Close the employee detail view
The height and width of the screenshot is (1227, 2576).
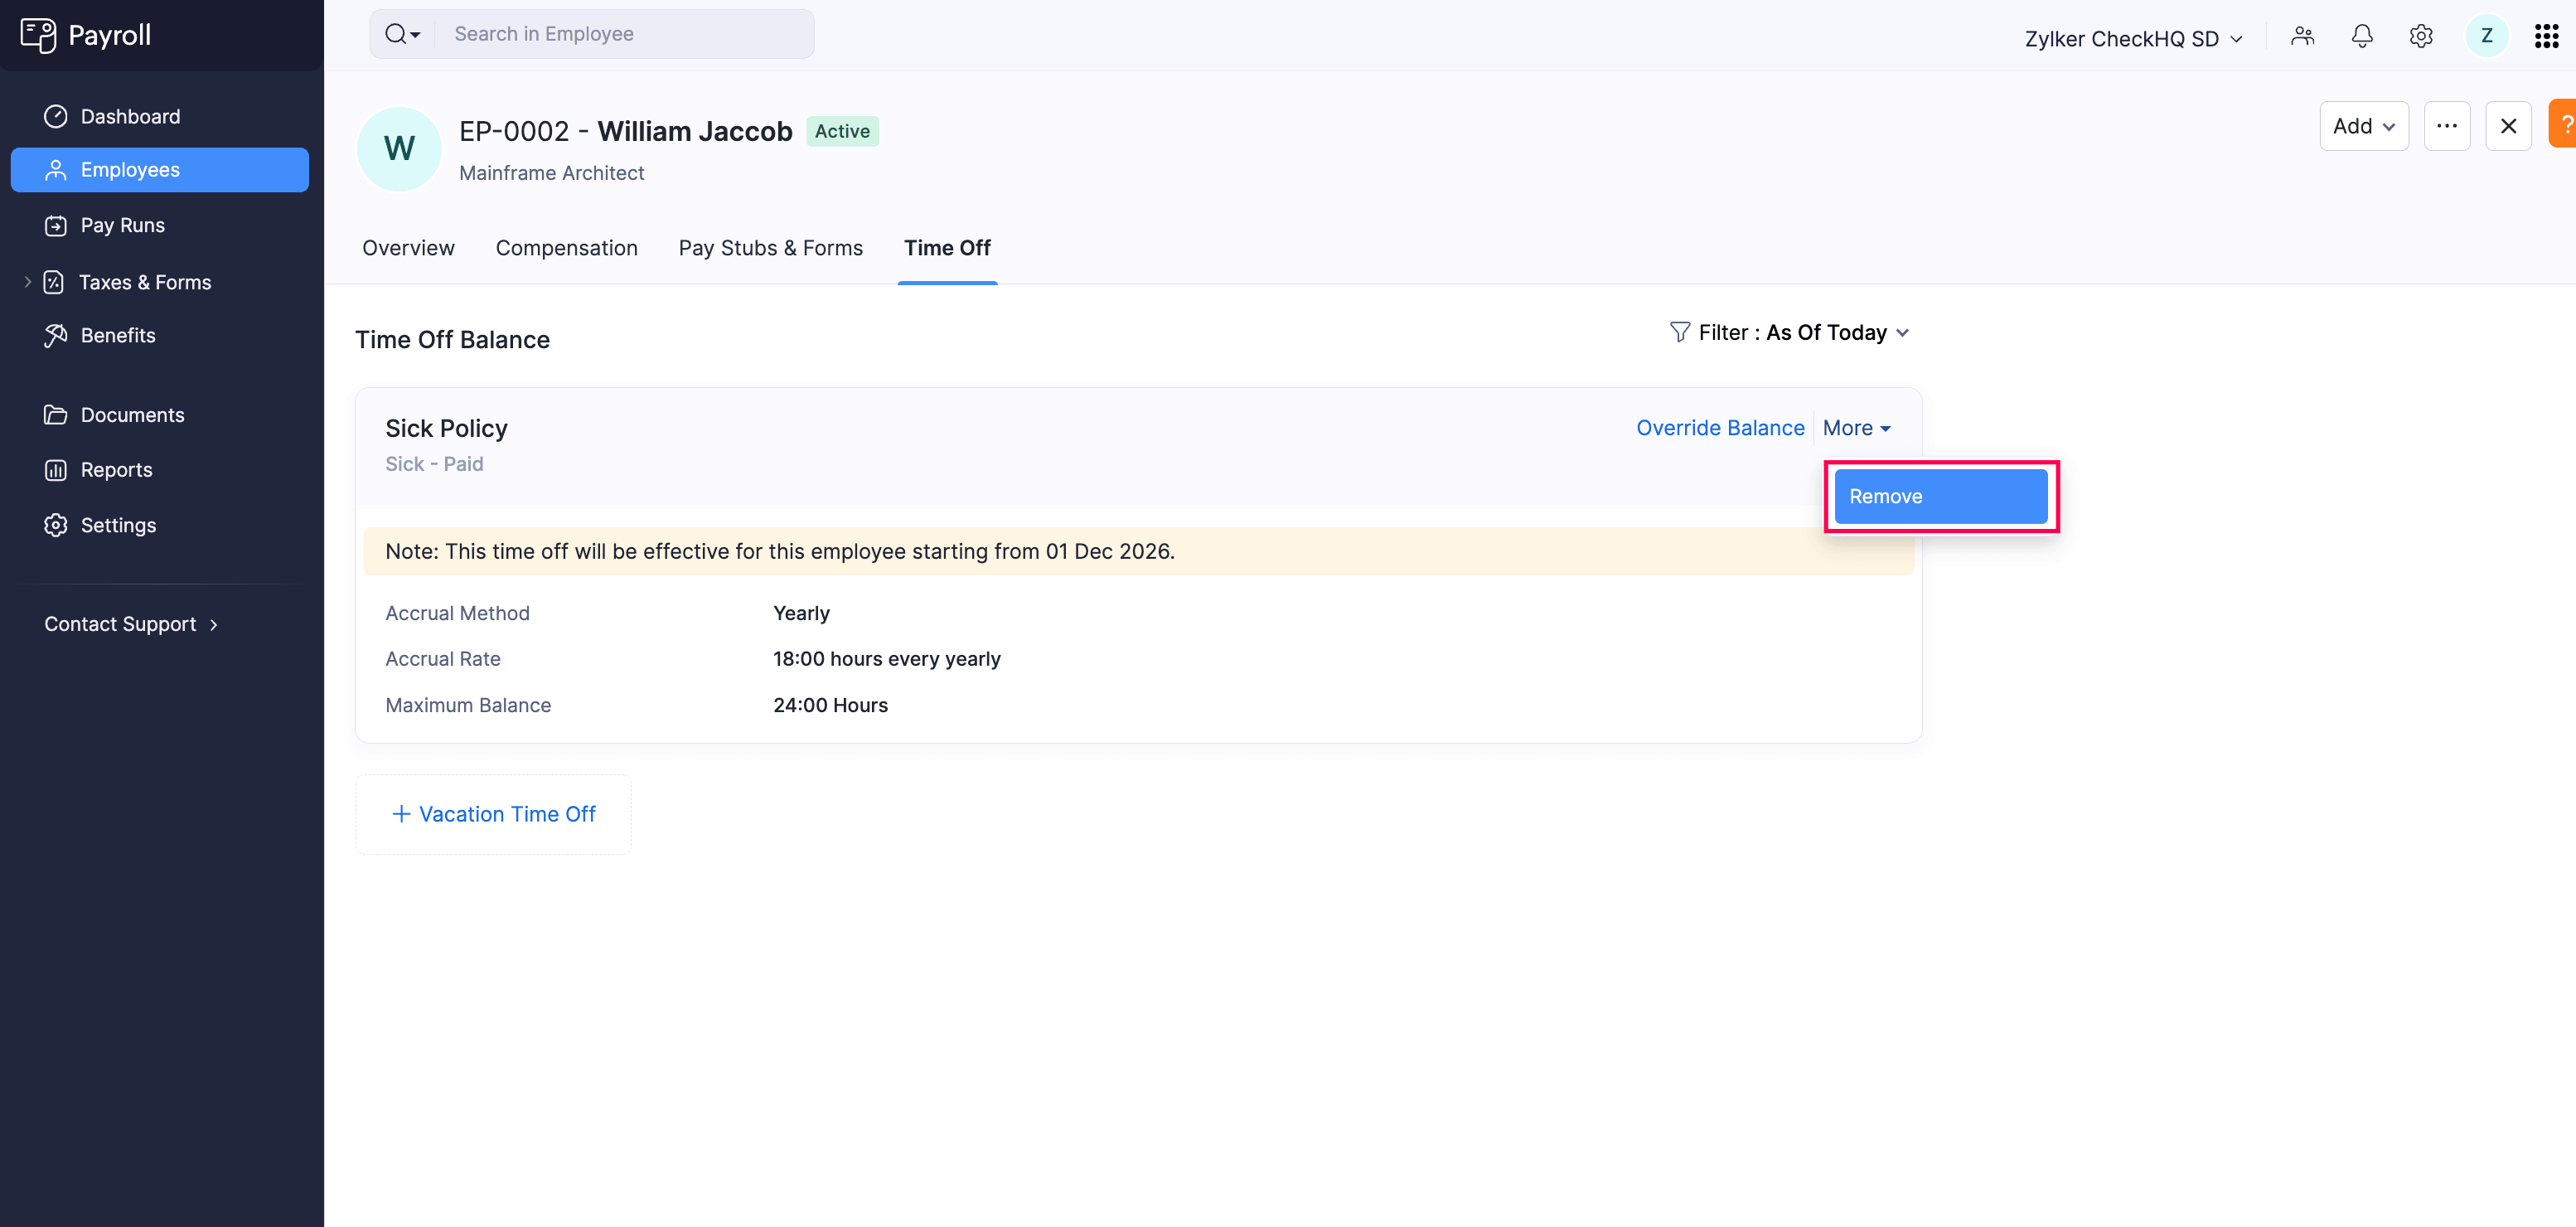[x=2508, y=126]
